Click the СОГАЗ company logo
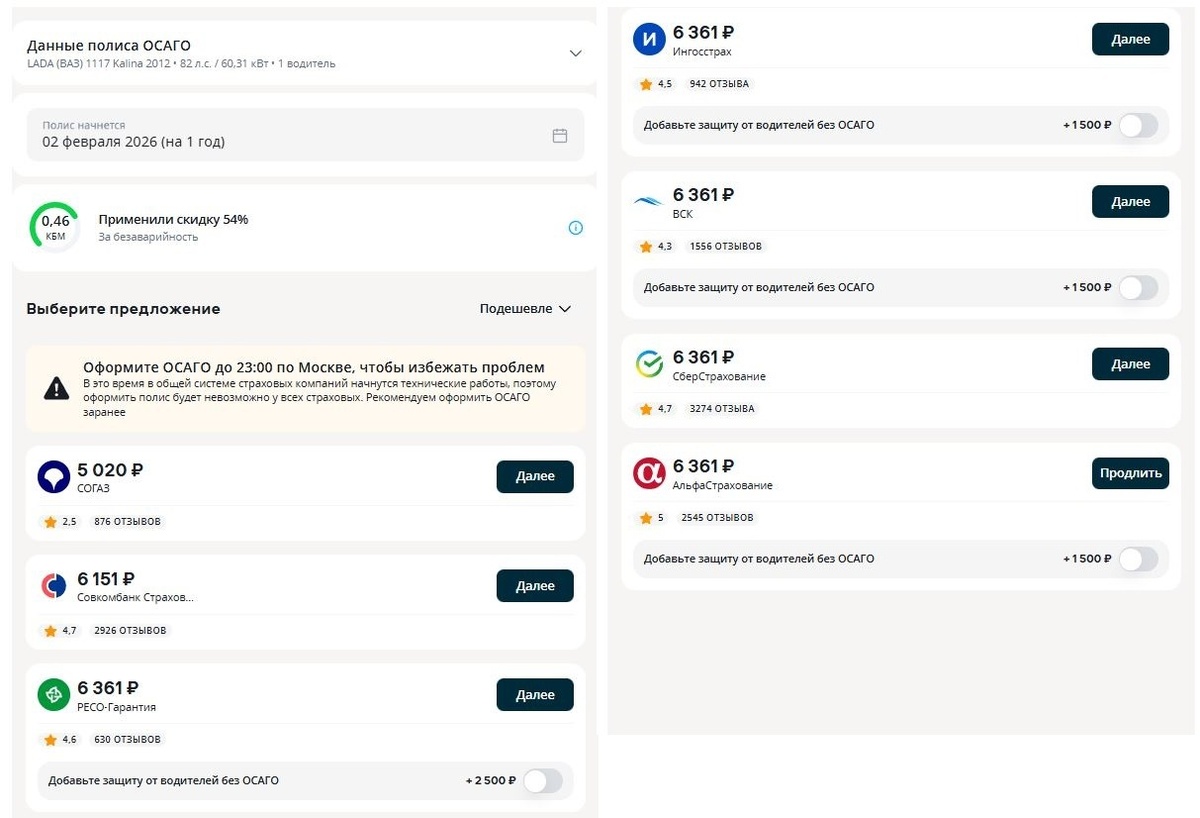Screen dimensions: 1200x818 (54, 476)
